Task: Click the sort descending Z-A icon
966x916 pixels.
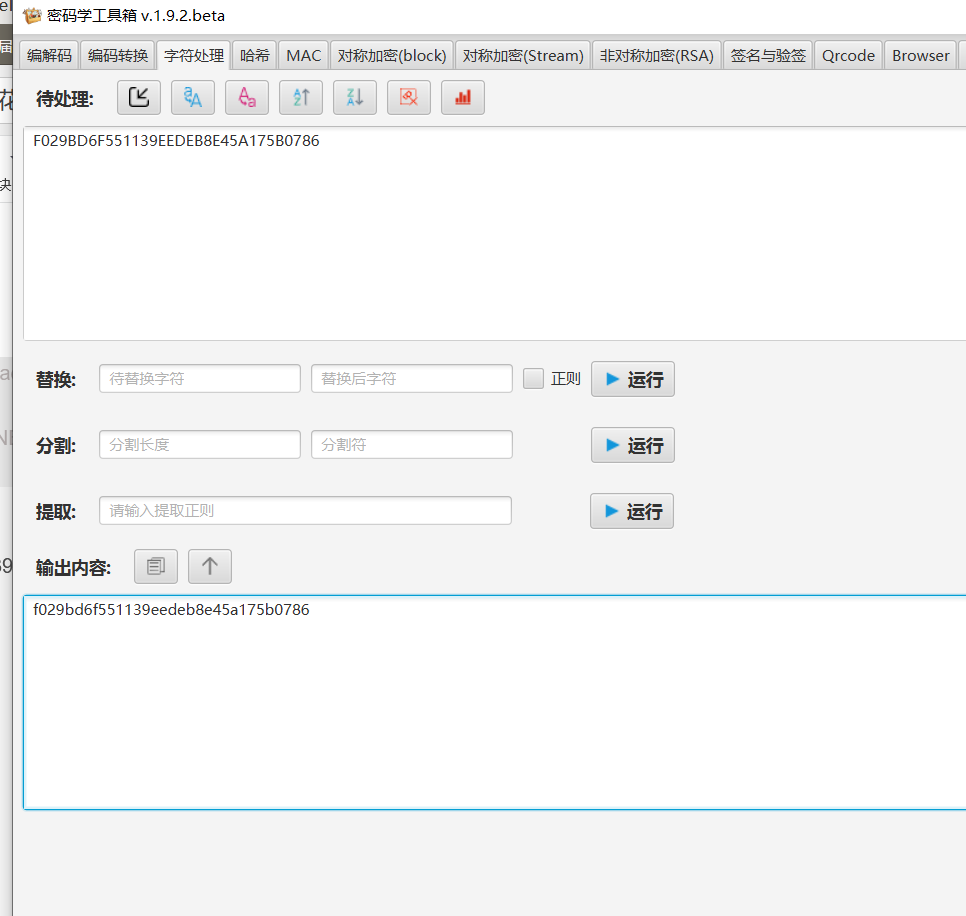Action: click(354, 97)
